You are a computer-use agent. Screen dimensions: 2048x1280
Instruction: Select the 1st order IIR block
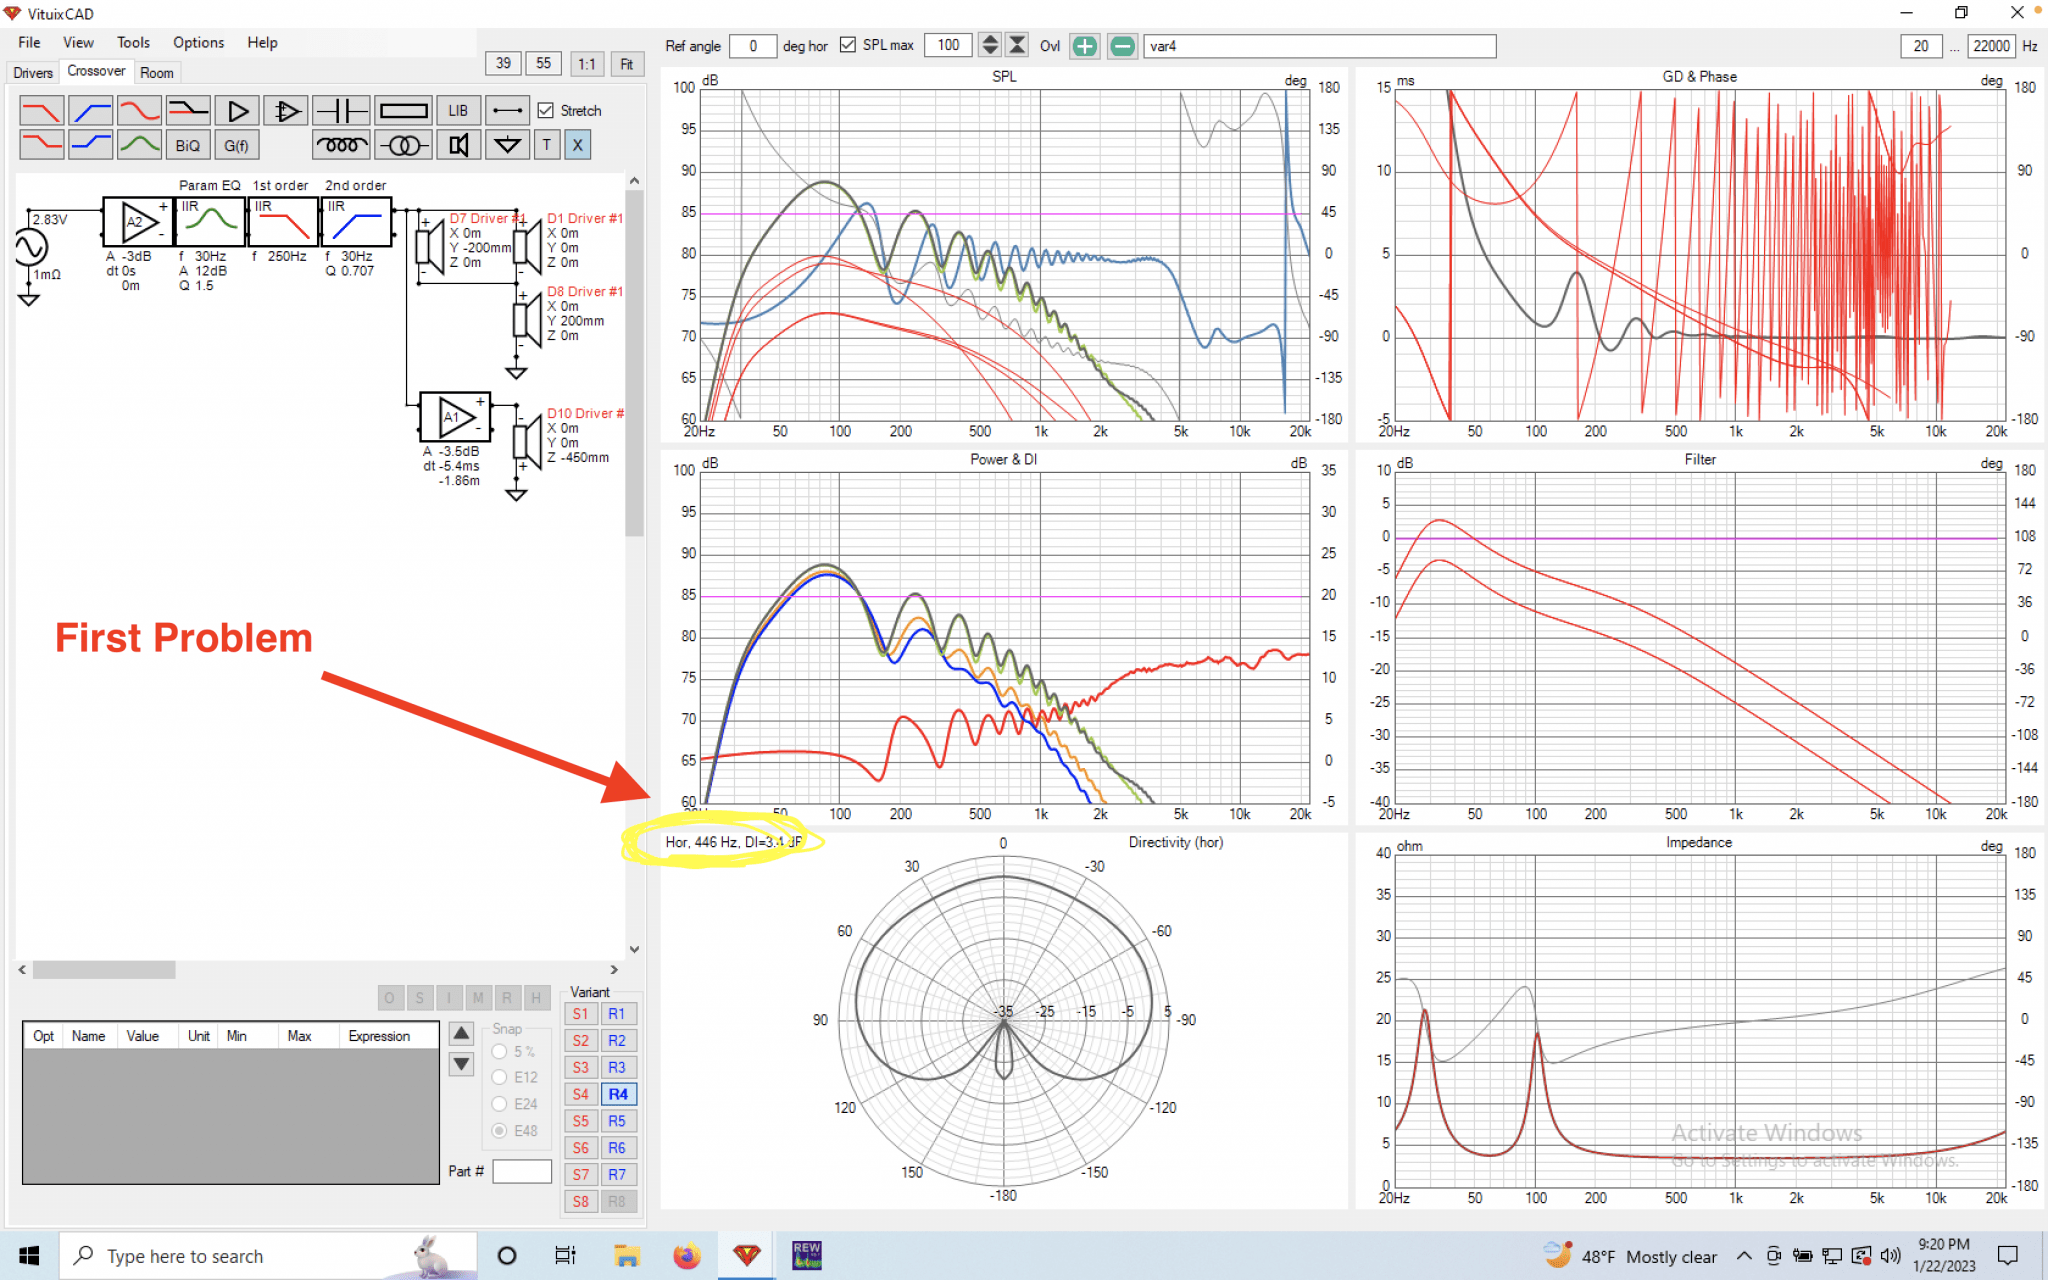(x=283, y=222)
